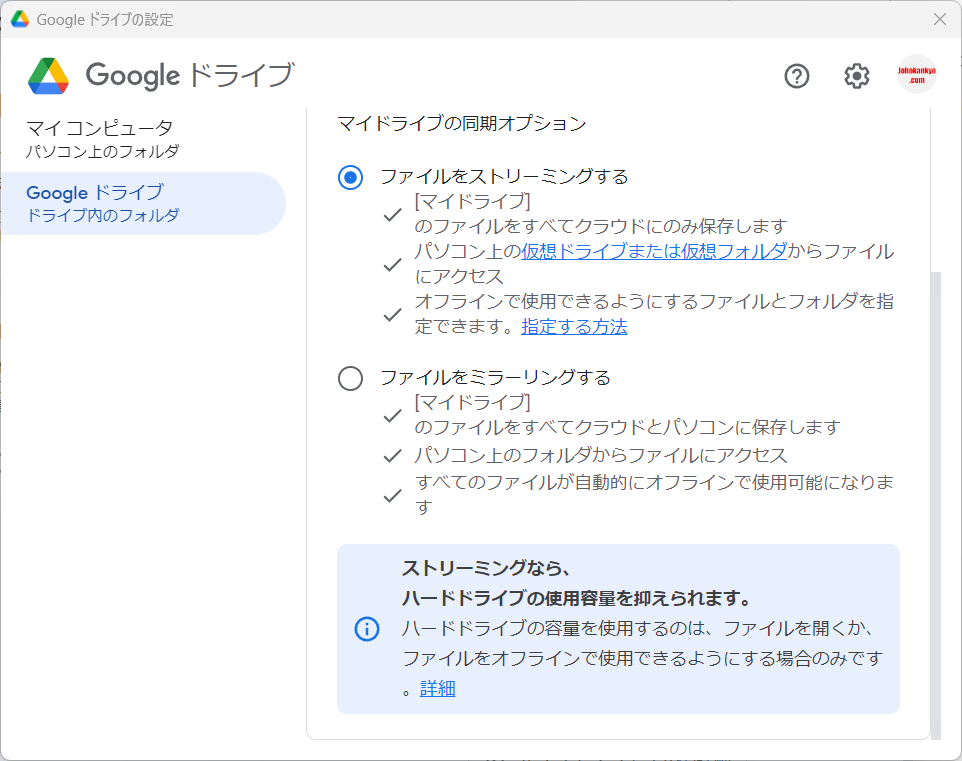Switch to マイコンピュータ in the sidebar
This screenshot has height=761, width=962.
click(100, 139)
